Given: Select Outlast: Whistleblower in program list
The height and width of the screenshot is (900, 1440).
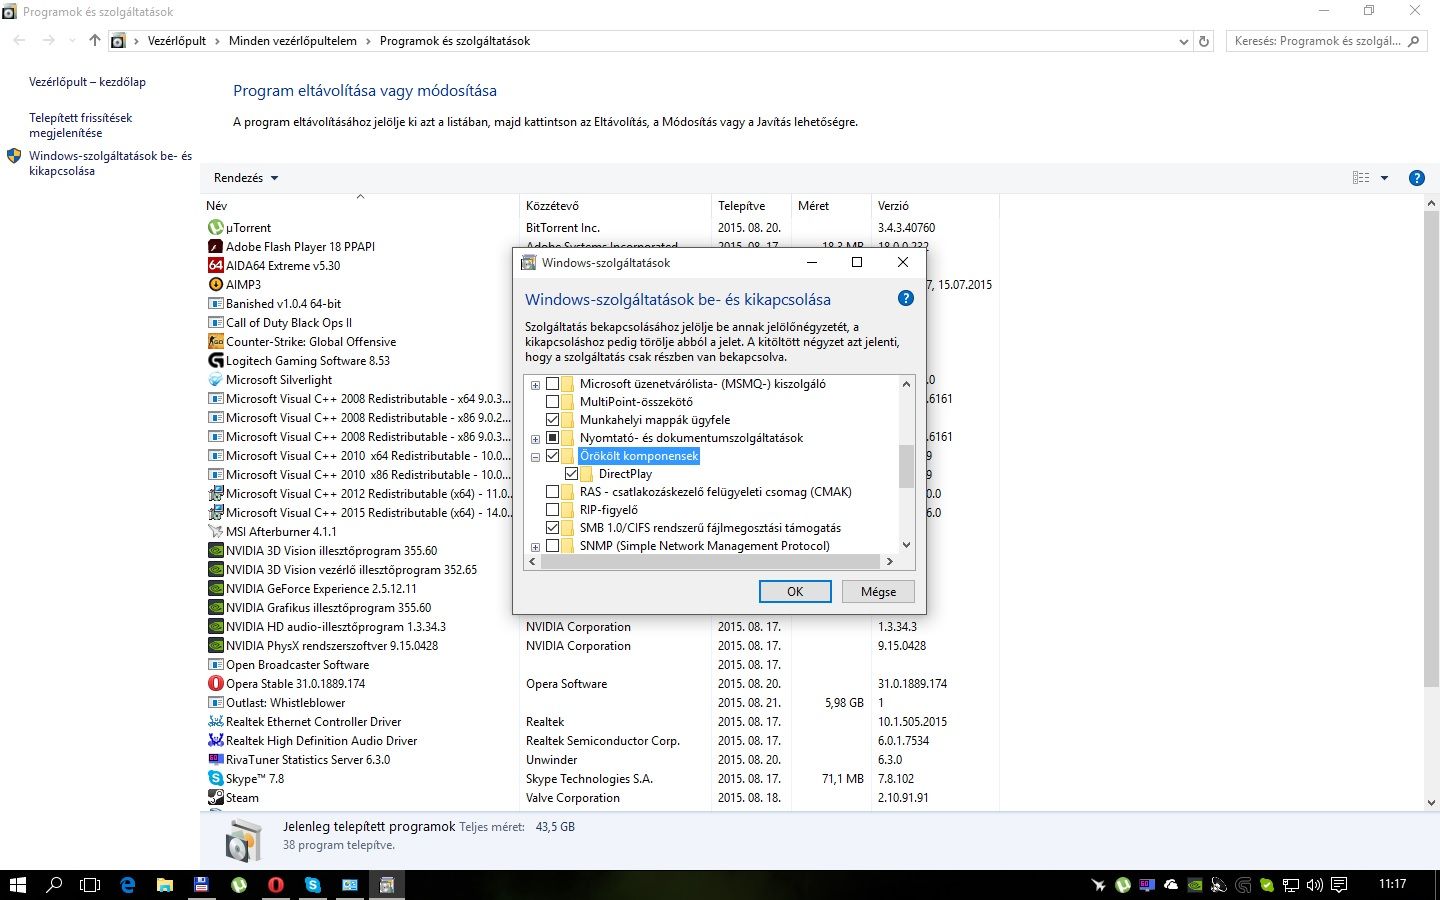Looking at the screenshot, I should (x=285, y=703).
